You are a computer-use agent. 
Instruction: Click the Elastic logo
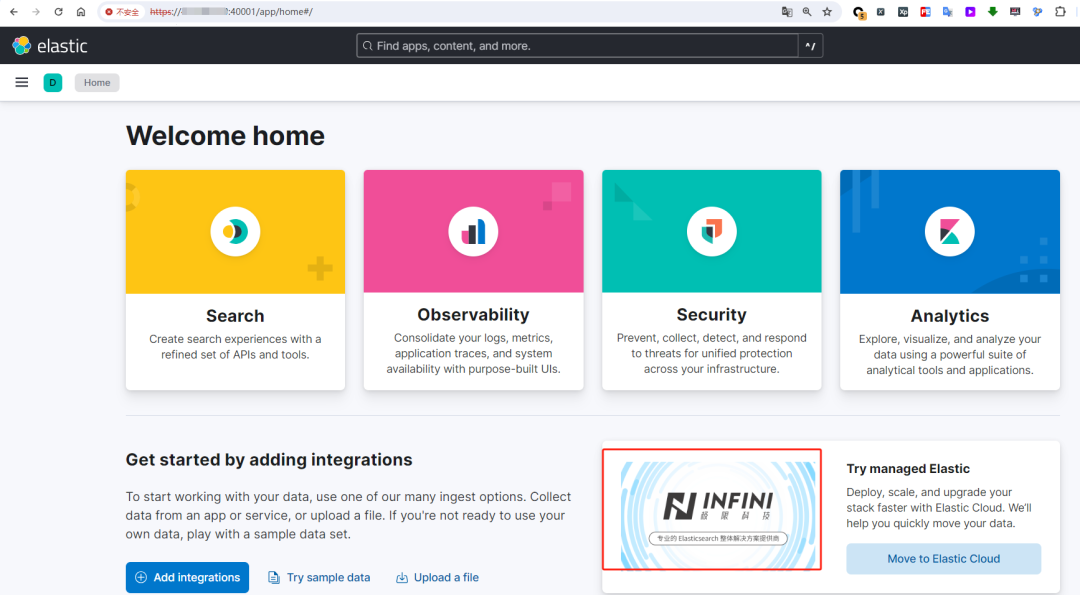click(50, 46)
